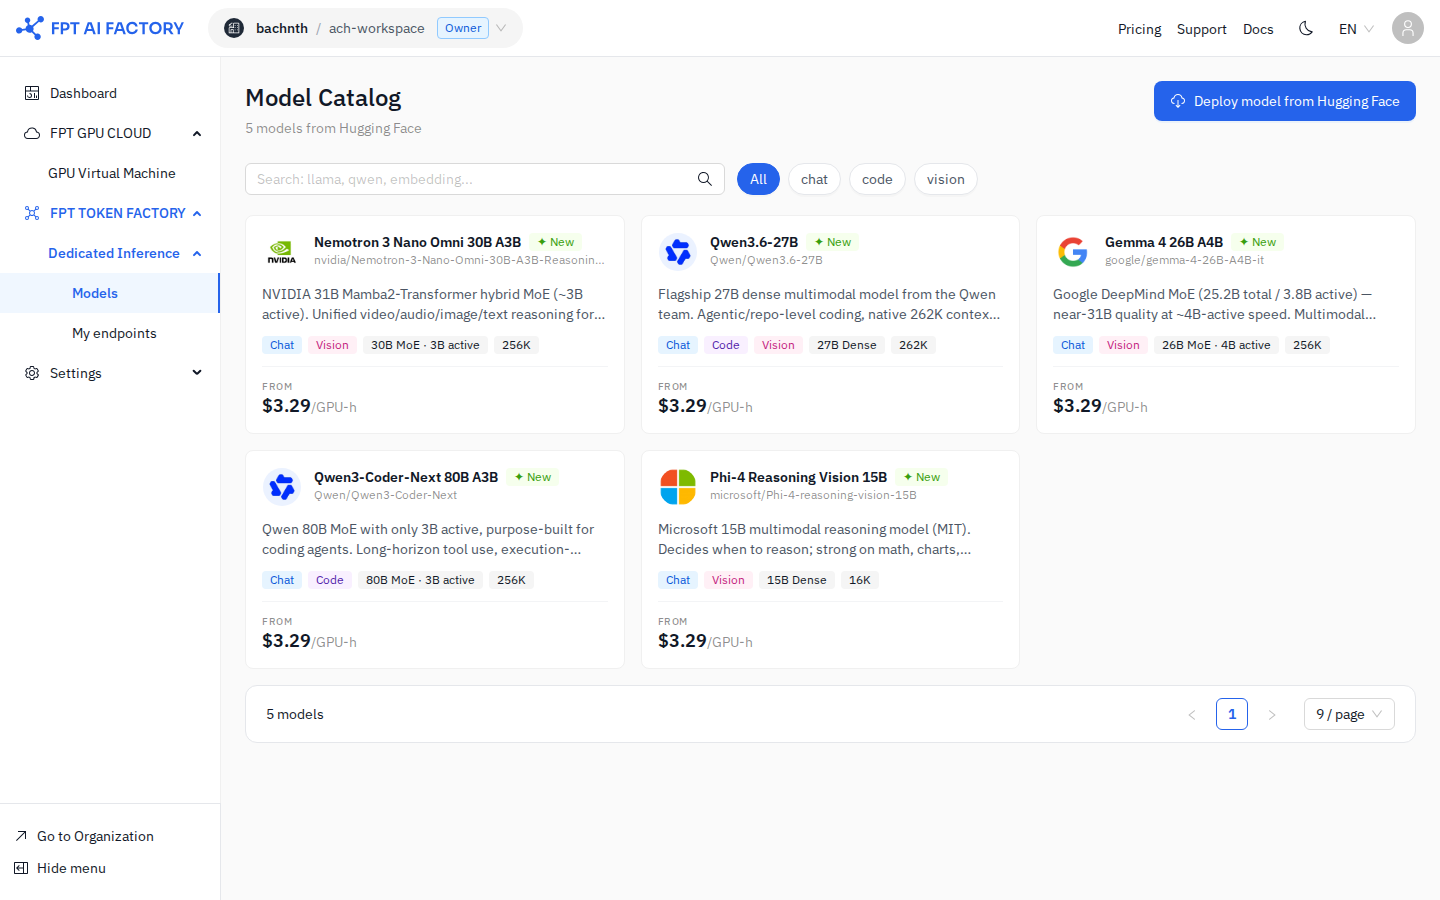Go to the previous page arrow
Image resolution: width=1440 pixels, height=900 pixels.
coord(1192,714)
